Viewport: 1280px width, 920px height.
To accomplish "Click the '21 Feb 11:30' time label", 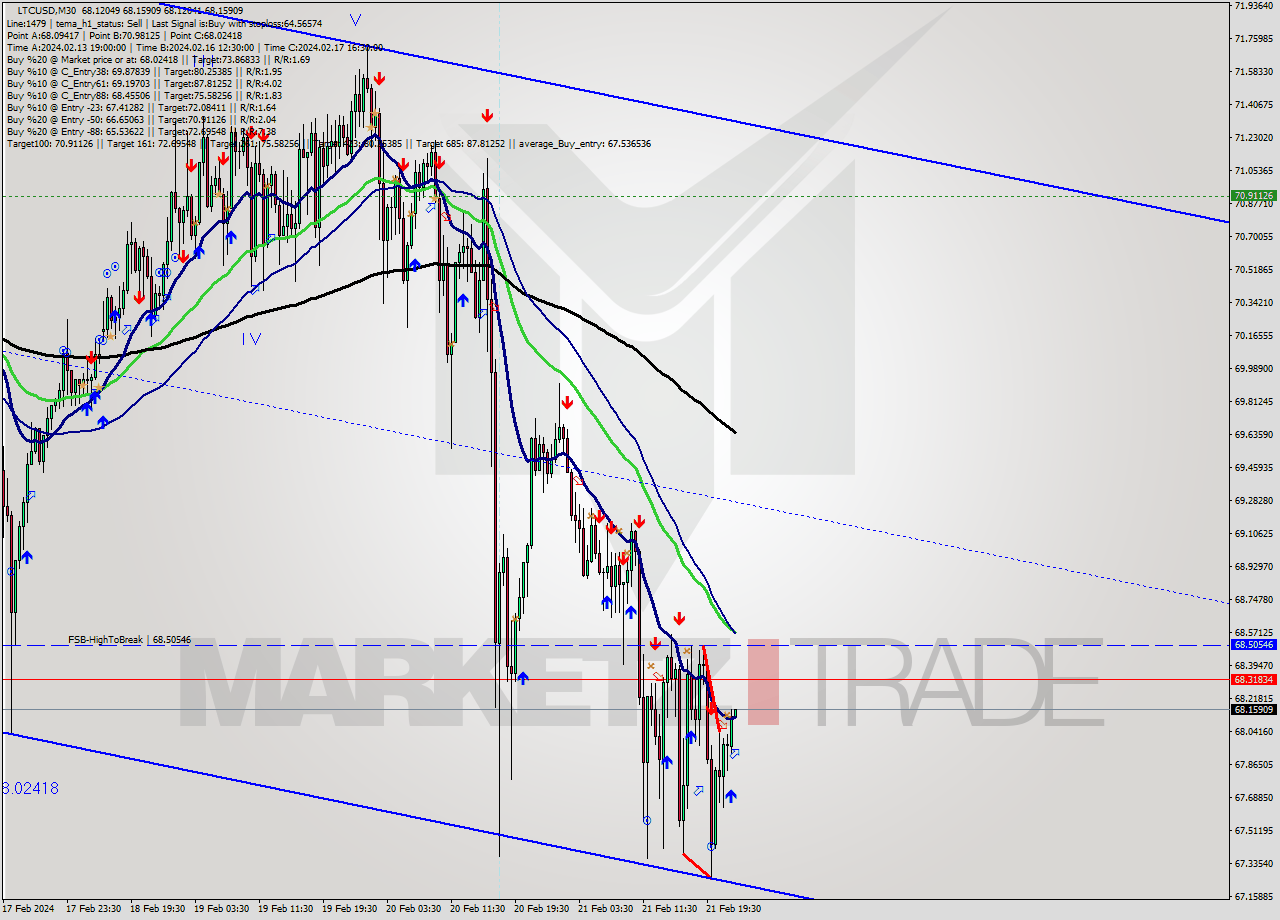I will tap(670, 909).
